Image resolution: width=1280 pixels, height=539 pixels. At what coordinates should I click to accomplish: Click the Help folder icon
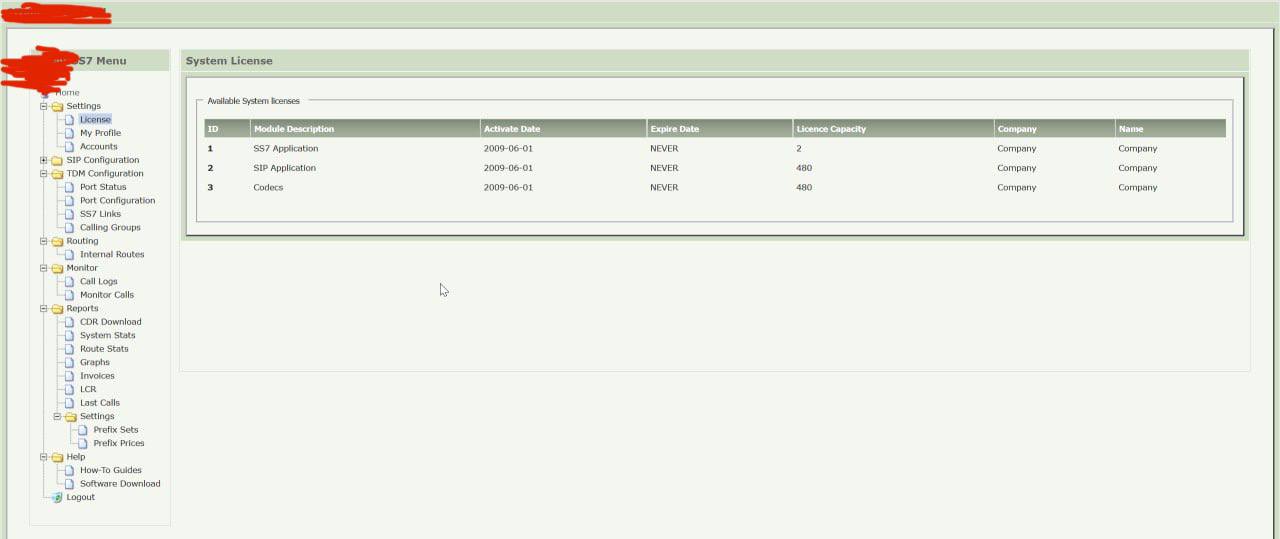[57, 457]
